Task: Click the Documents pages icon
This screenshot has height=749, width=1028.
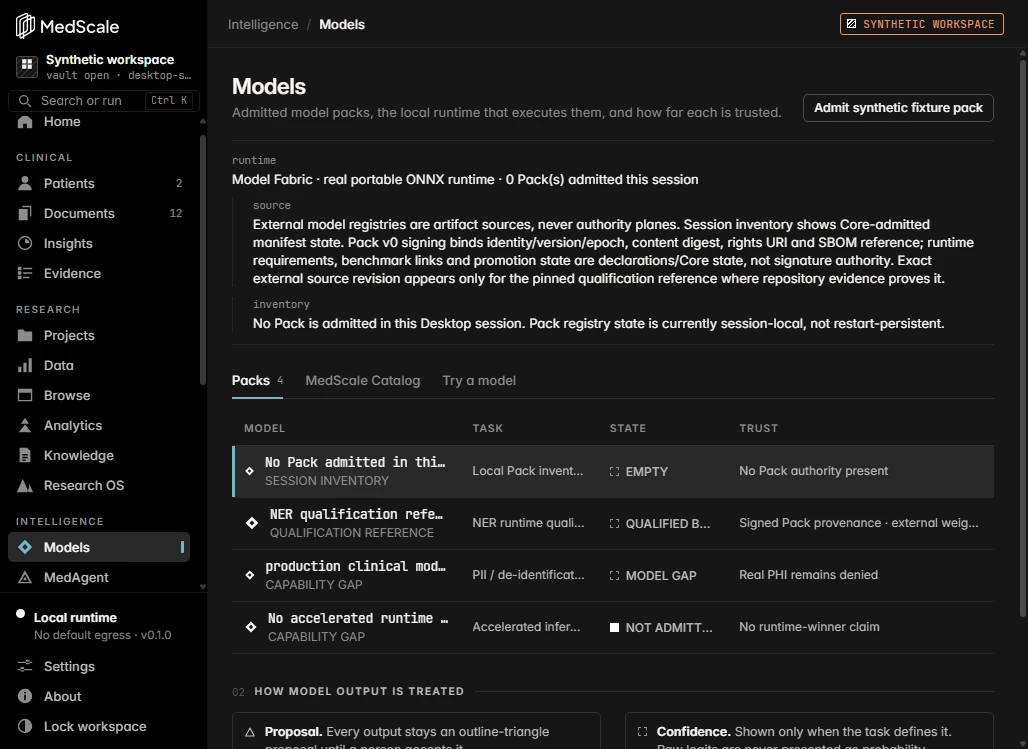Action: (x=25, y=213)
